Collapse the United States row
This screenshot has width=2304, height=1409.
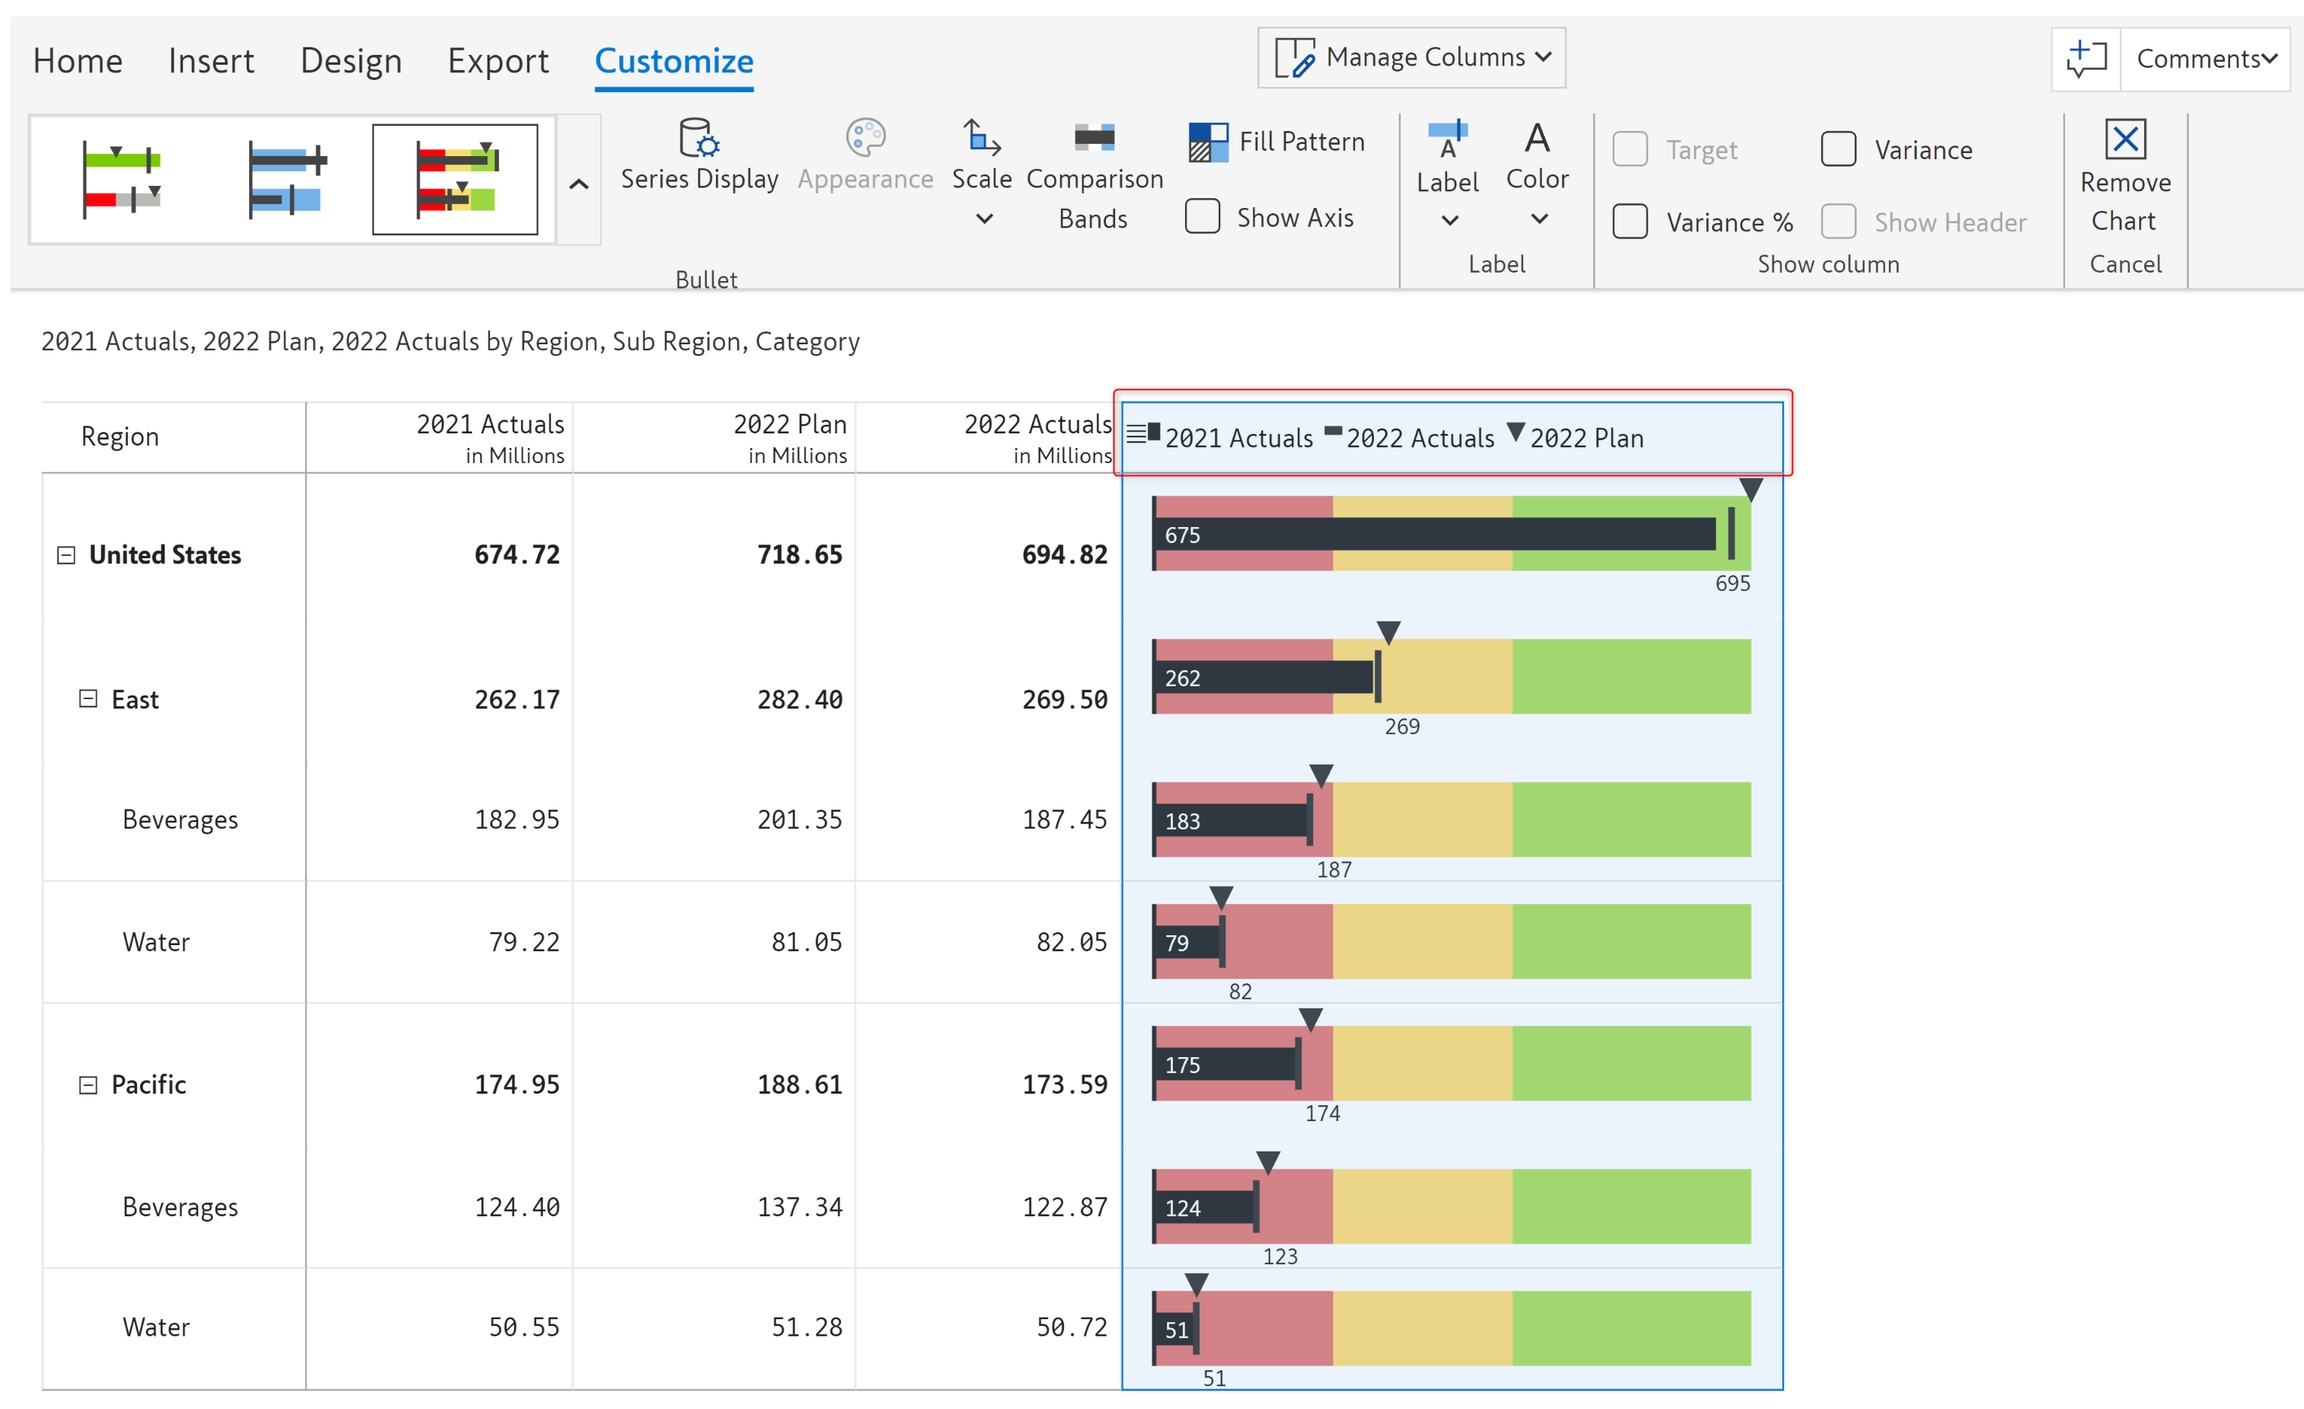pyautogui.click(x=66, y=555)
